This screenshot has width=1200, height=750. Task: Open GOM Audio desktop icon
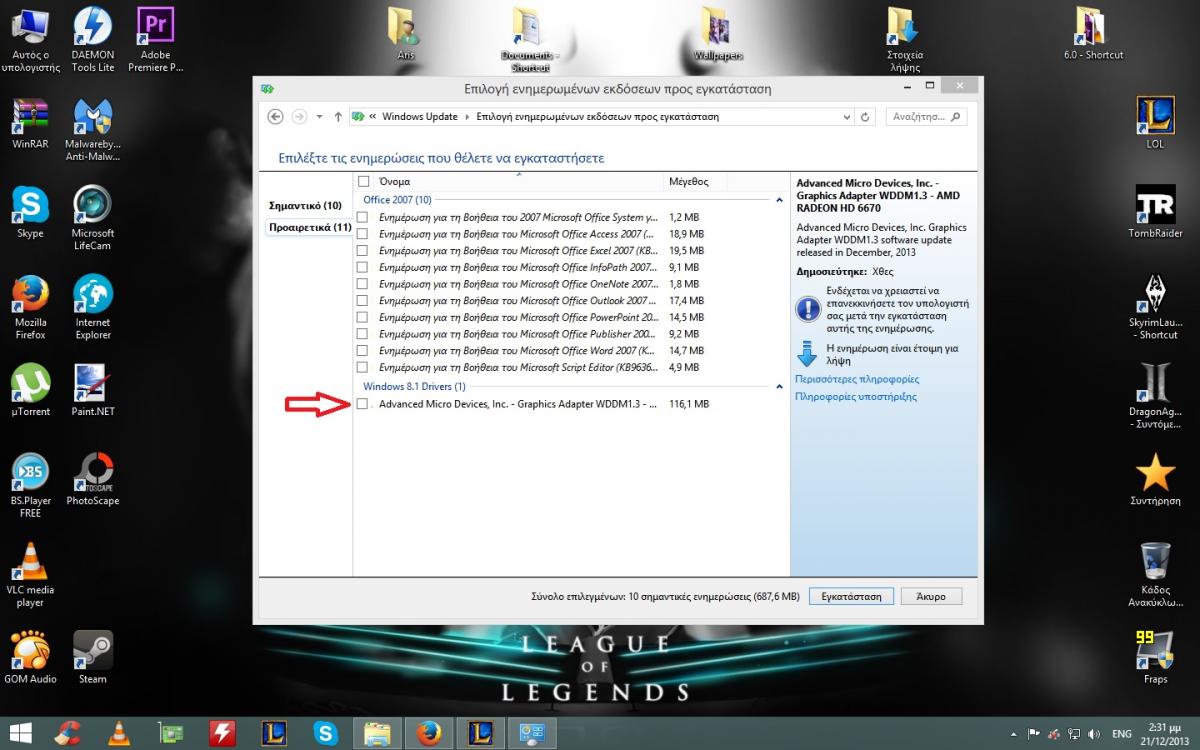pos(30,658)
